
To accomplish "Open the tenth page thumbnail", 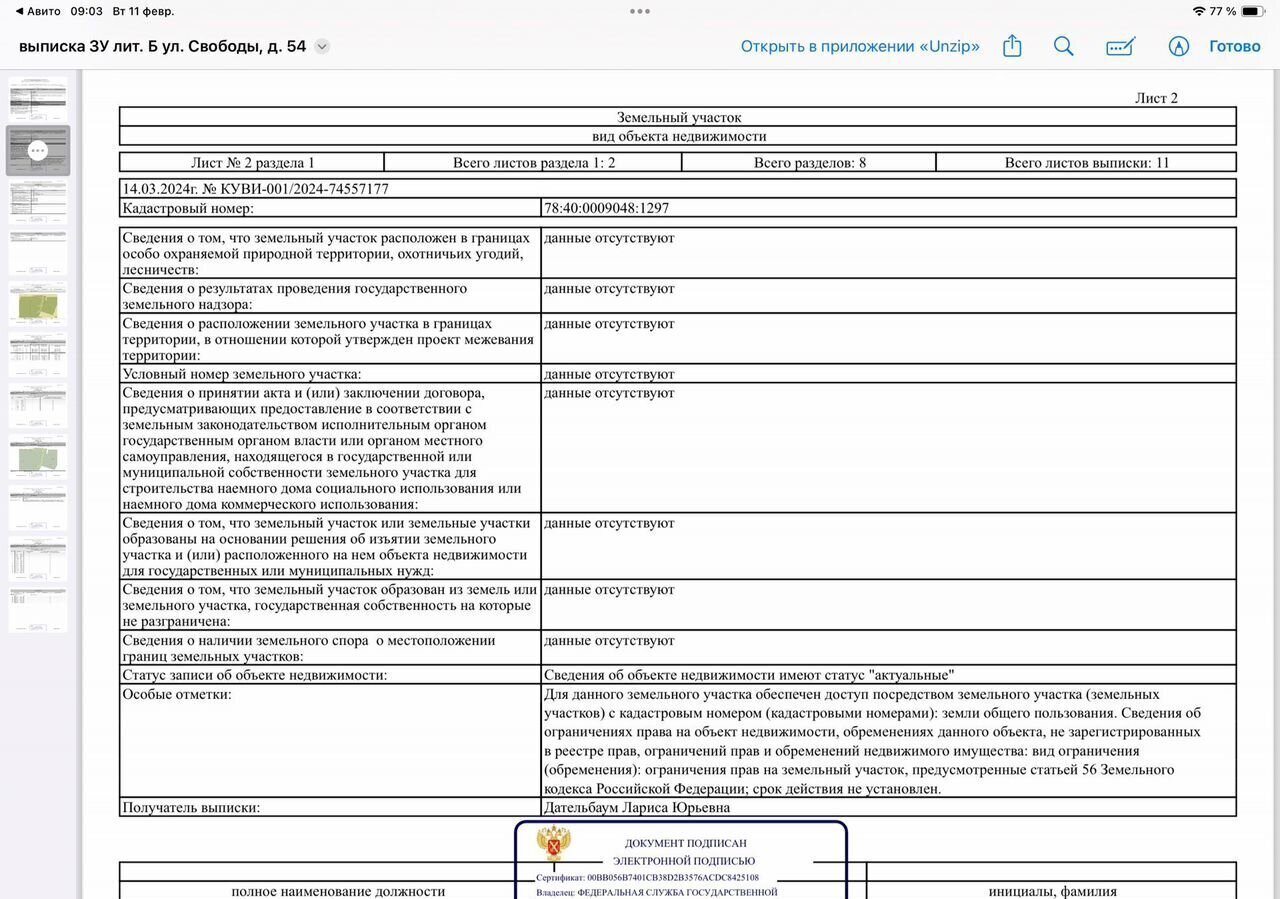I will 38,560.
